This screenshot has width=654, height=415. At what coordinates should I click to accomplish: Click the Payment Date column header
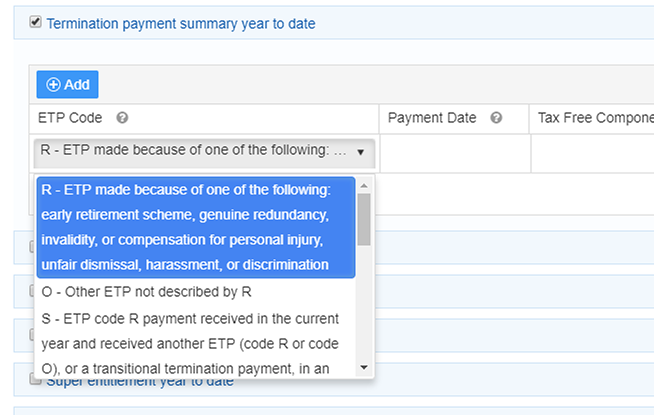tap(432, 118)
